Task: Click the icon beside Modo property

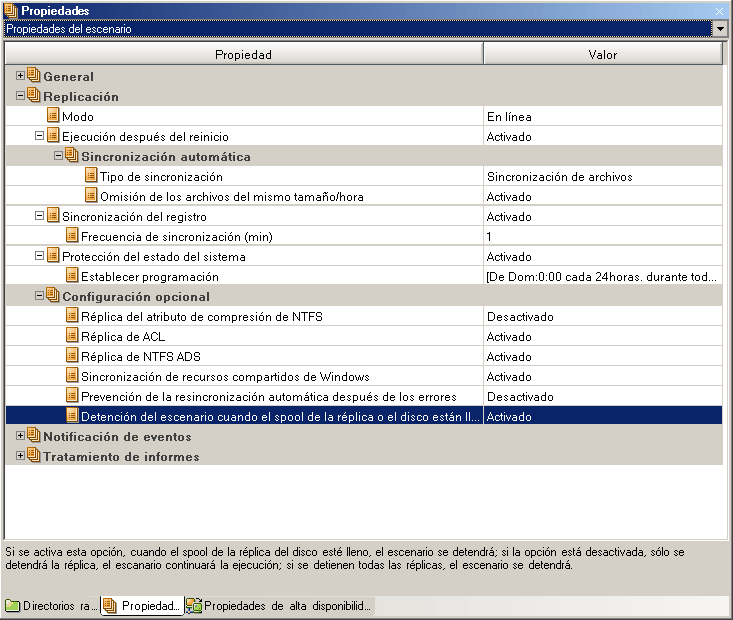Action: (x=54, y=117)
